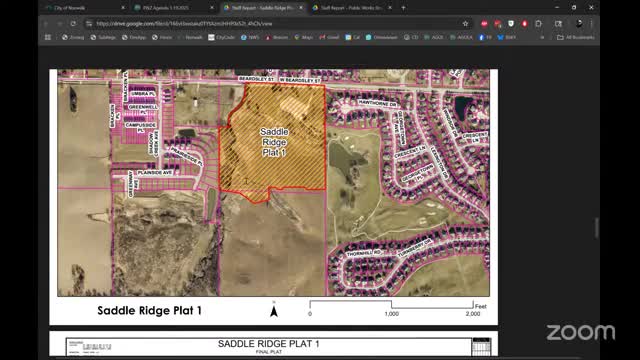640x360 pixels.
Task: Open the red extension with badge
Action: tap(498, 24)
